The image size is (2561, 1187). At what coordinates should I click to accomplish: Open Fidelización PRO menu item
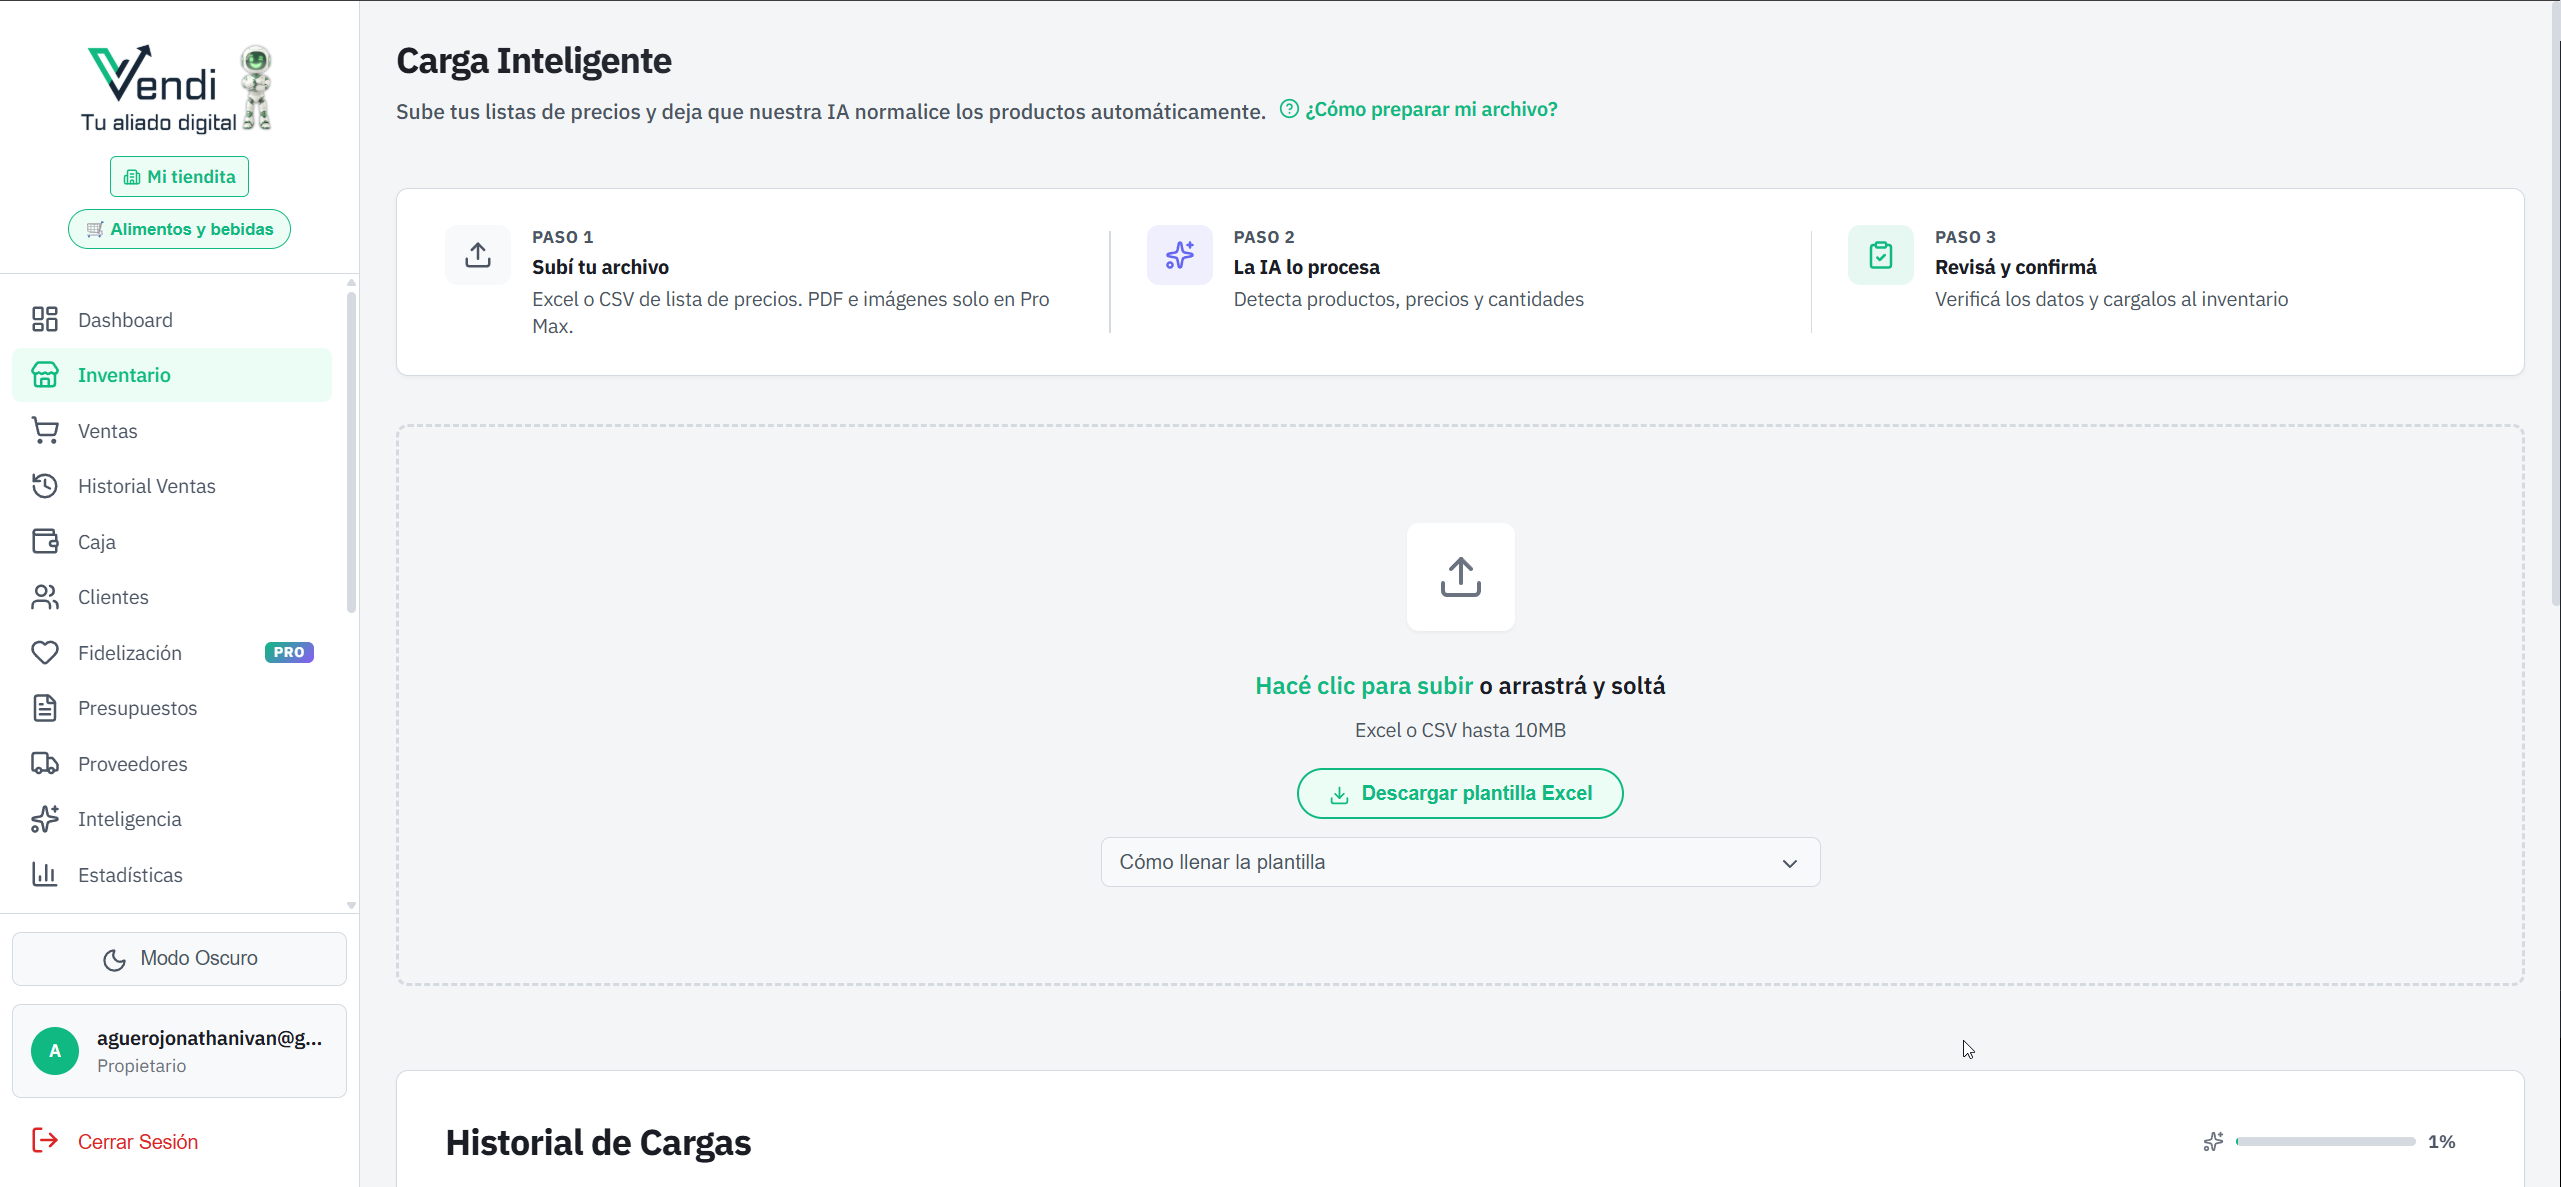(x=130, y=653)
